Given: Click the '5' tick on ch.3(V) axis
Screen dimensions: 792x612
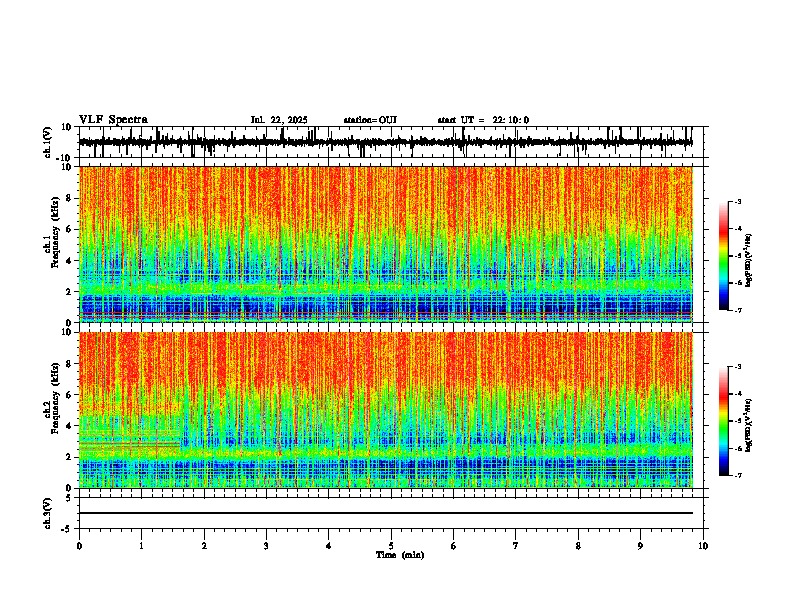Looking at the screenshot, I should (69, 498).
